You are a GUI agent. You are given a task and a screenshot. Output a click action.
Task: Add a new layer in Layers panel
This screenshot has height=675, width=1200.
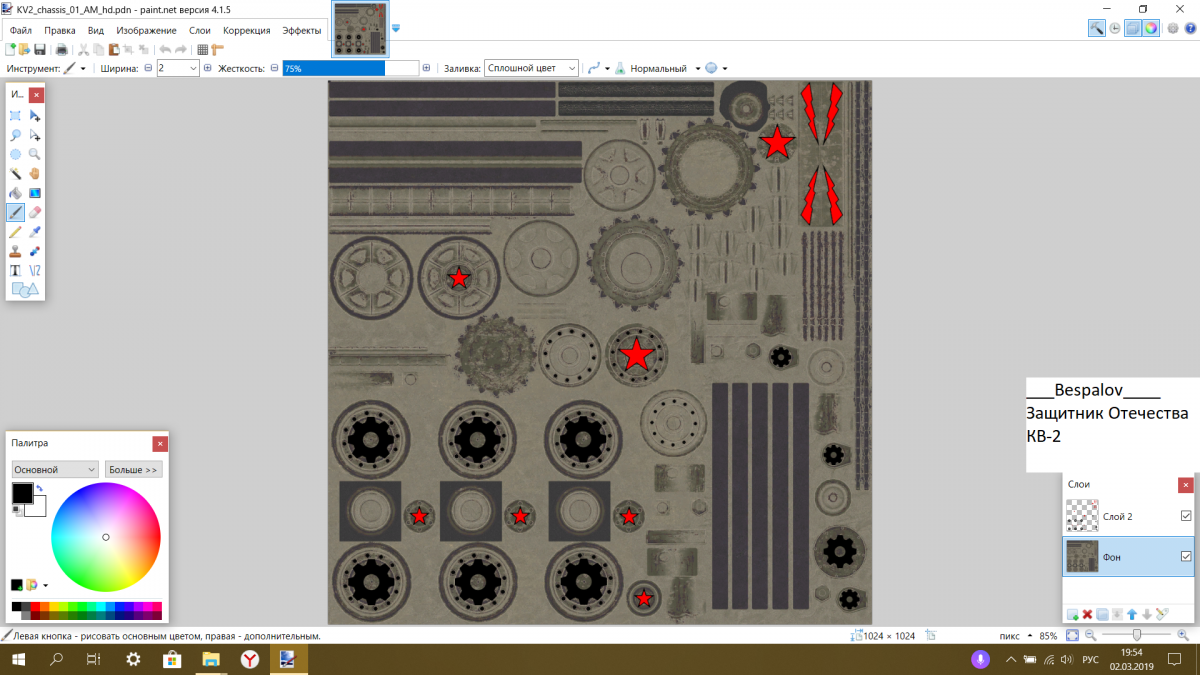tap(1072, 614)
